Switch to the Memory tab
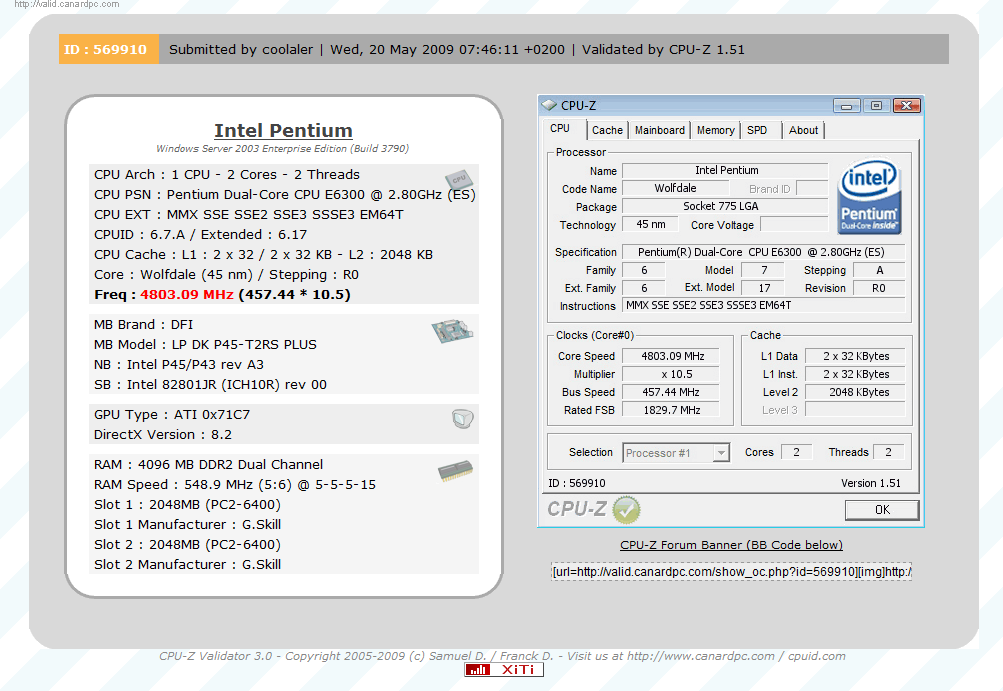 tap(715, 130)
